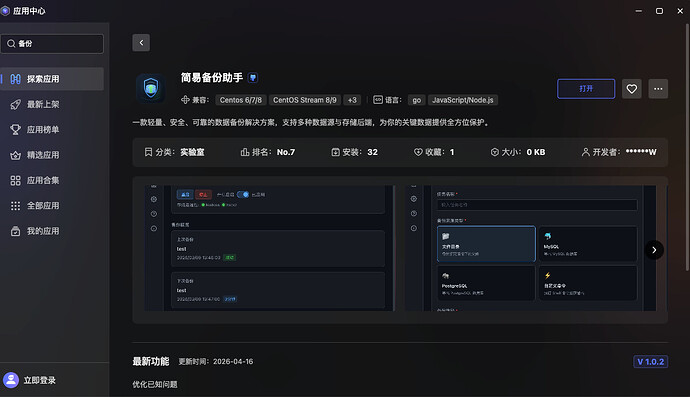The height and width of the screenshot is (397, 690).
Task: Click the CentOS Stream 8/9 tag
Action: pos(305,100)
